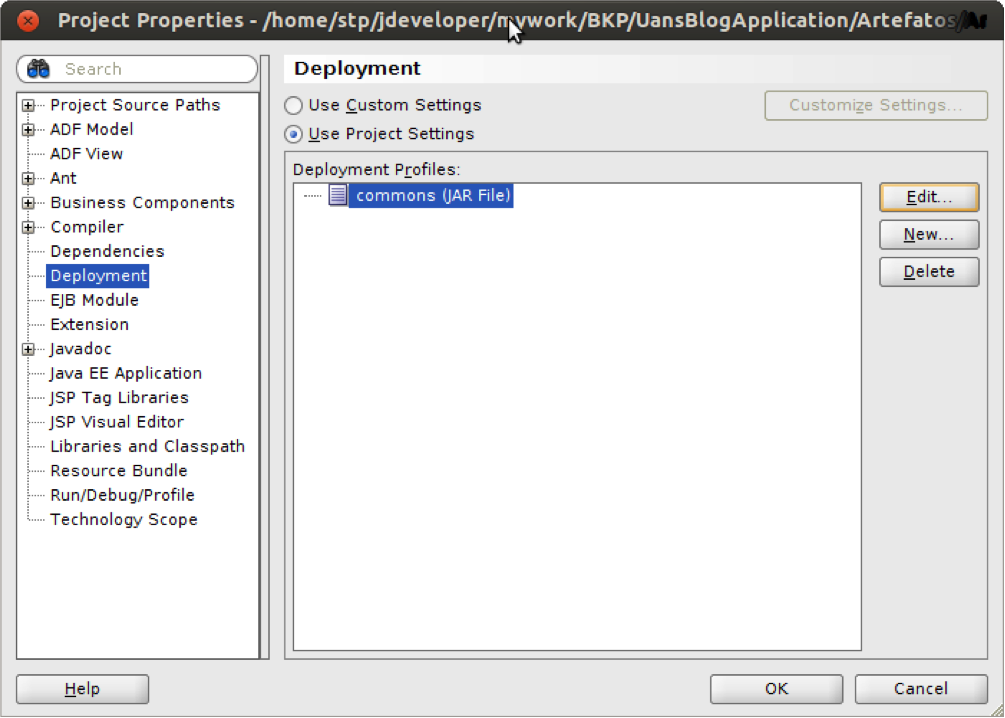Open the ADF Model category
This screenshot has width=1005, height=718.
tap(92, 129)
